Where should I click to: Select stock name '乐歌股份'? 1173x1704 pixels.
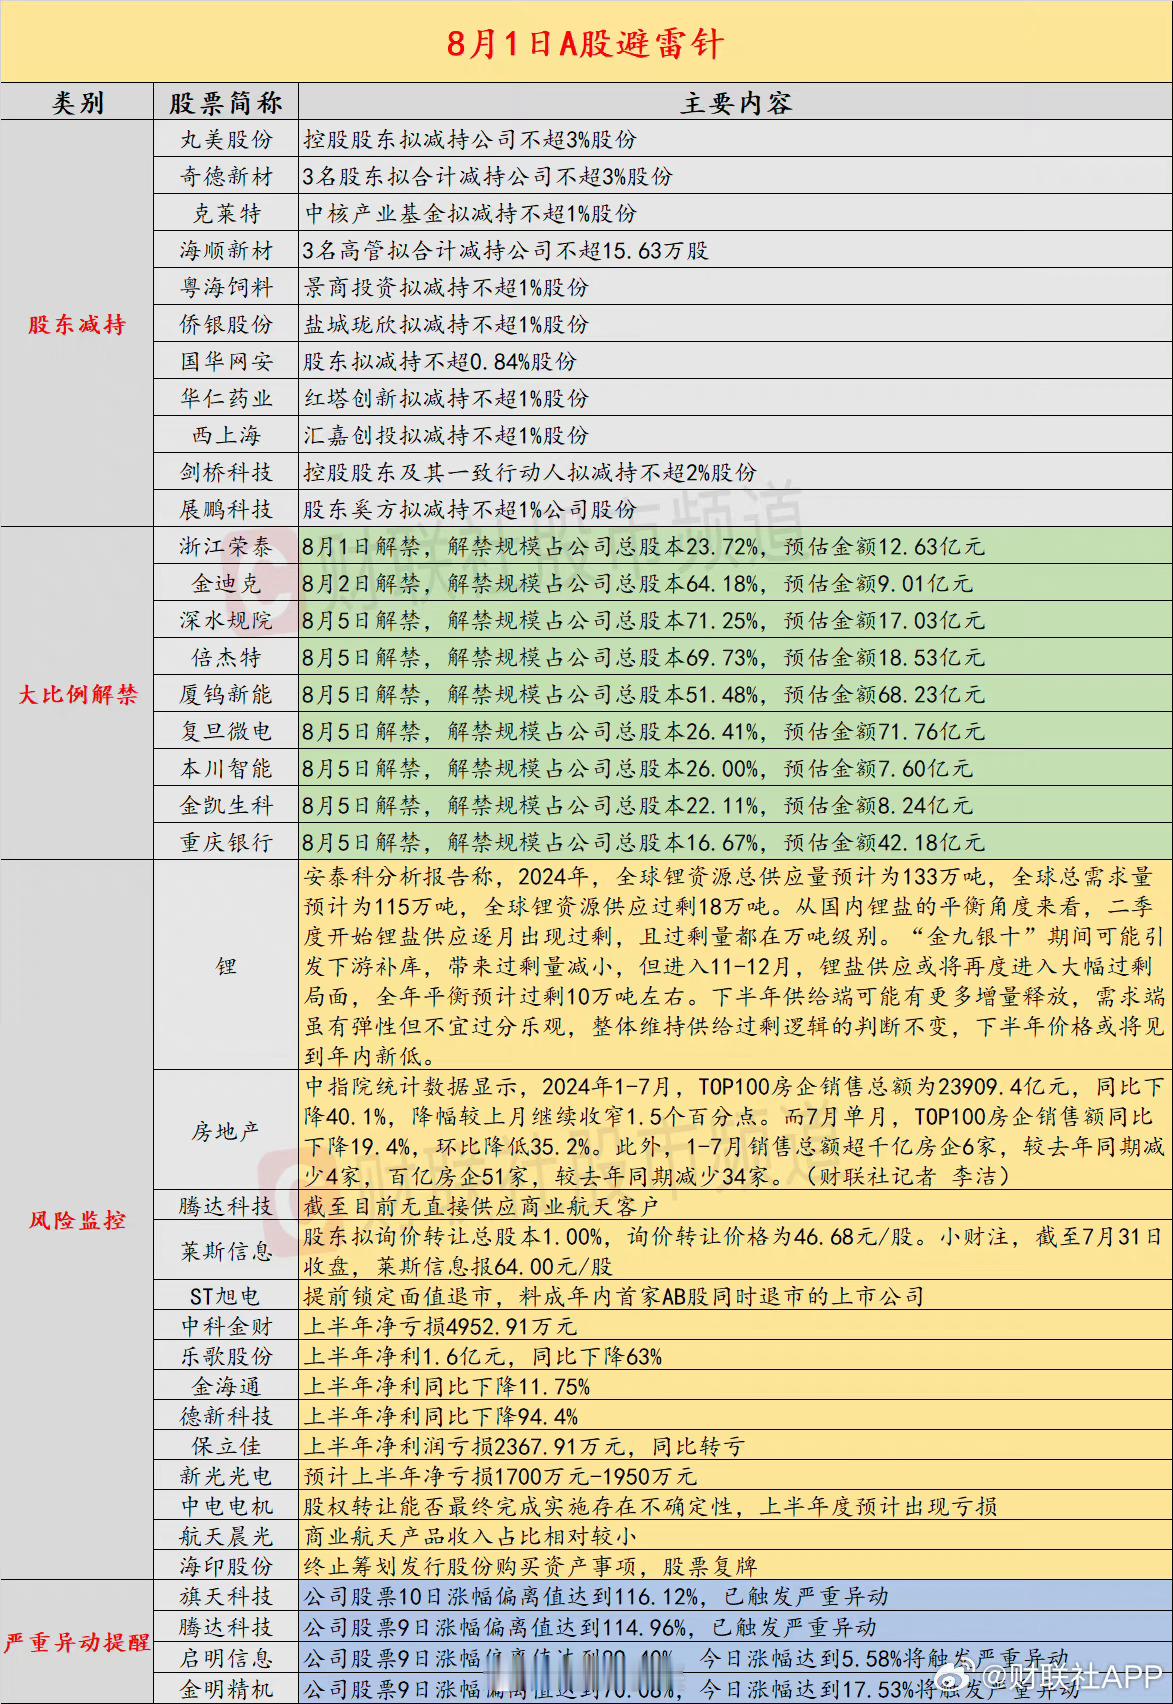tap(226, 1357)
